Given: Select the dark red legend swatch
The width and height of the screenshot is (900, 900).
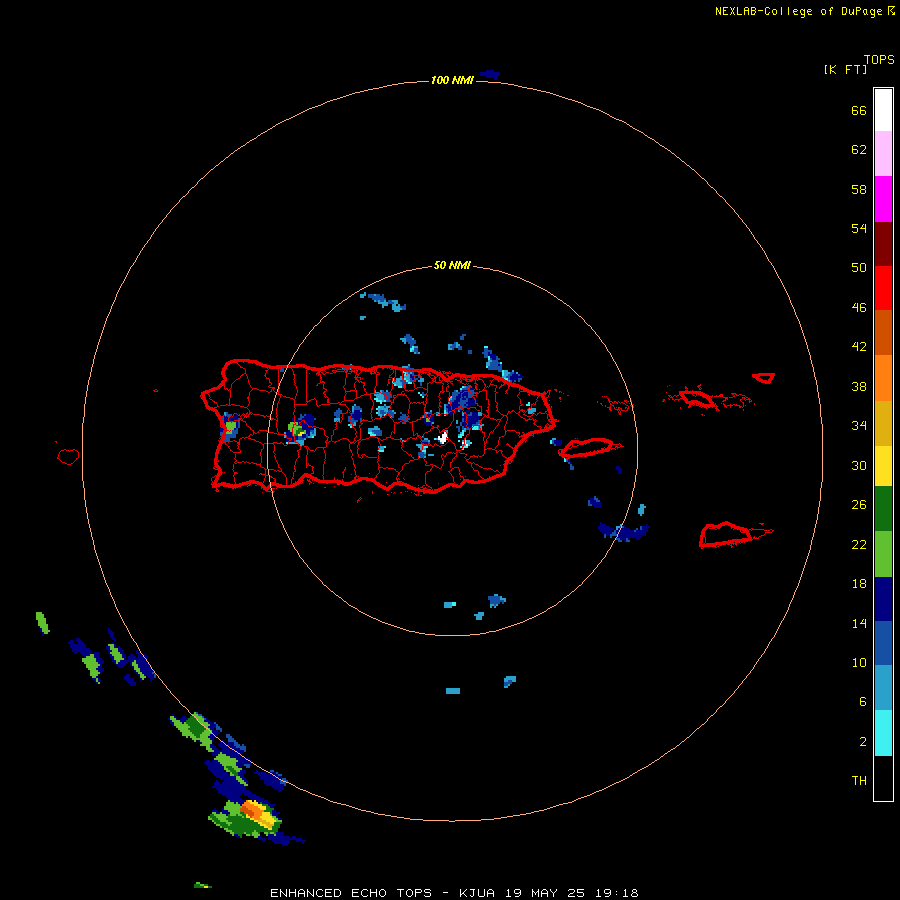Looking at the screenshot, I should coord(883,243).
